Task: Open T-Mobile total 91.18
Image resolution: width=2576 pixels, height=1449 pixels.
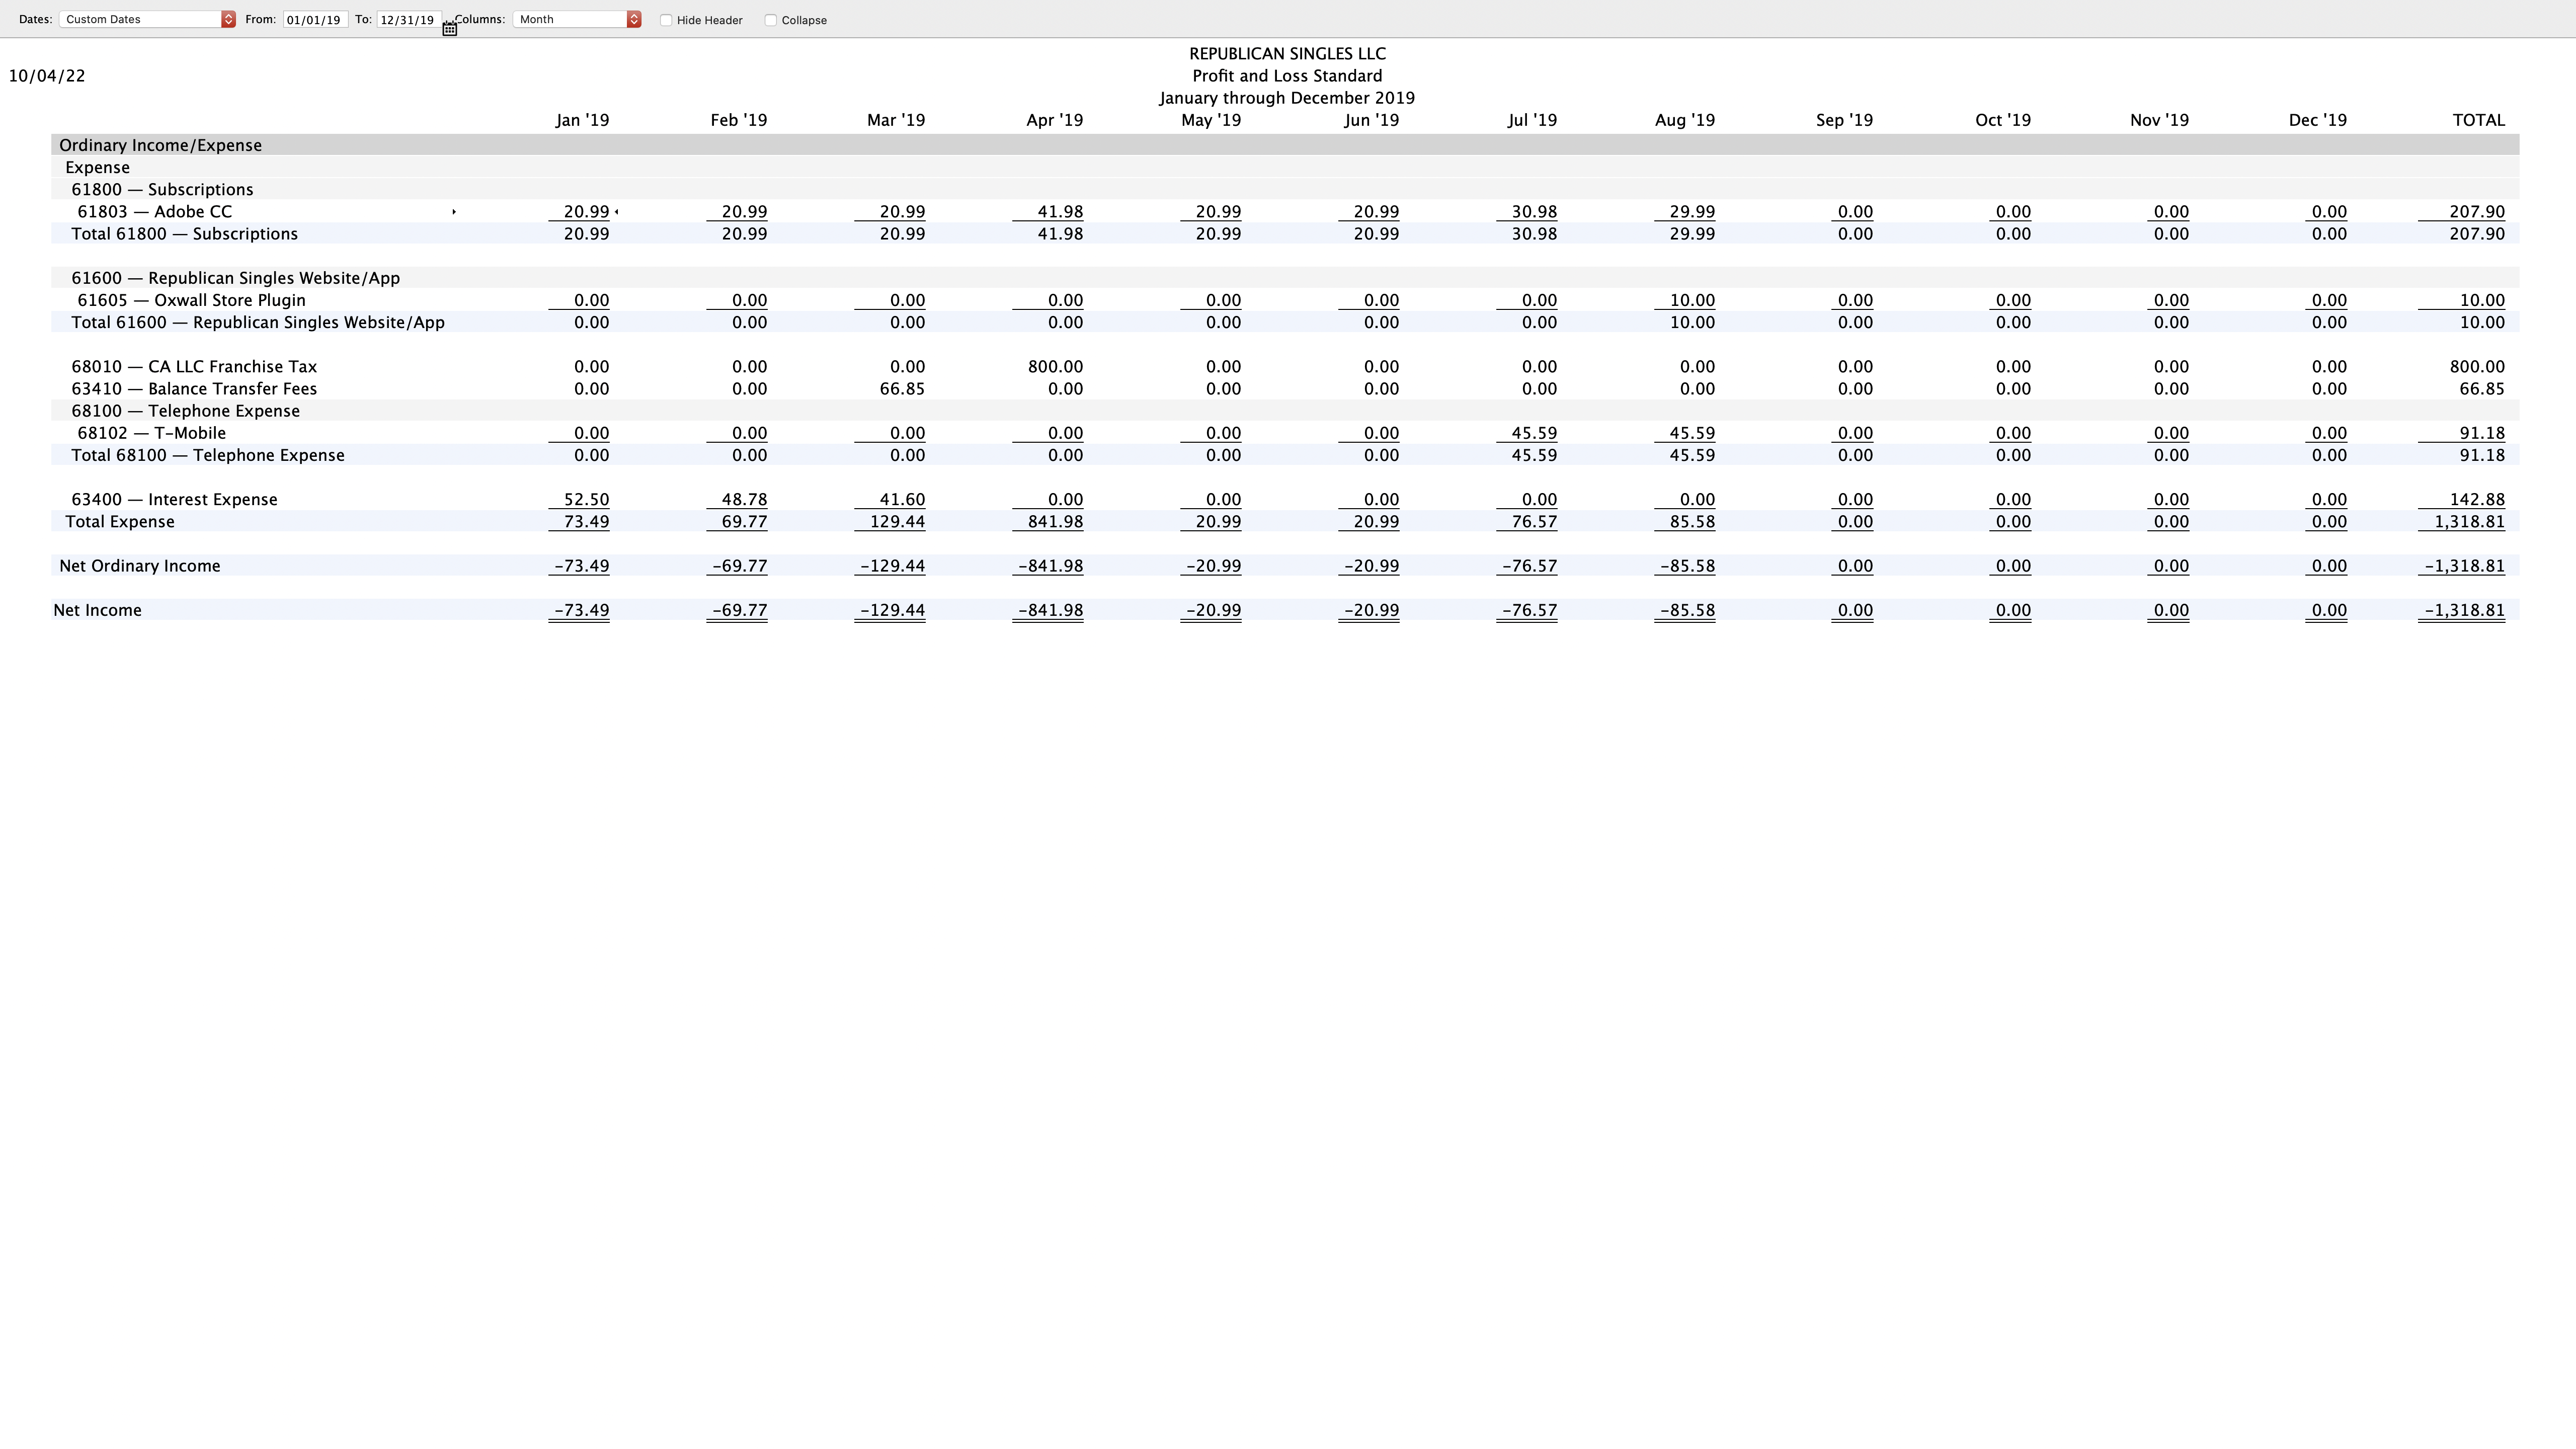Action: tap(2482, 433)
